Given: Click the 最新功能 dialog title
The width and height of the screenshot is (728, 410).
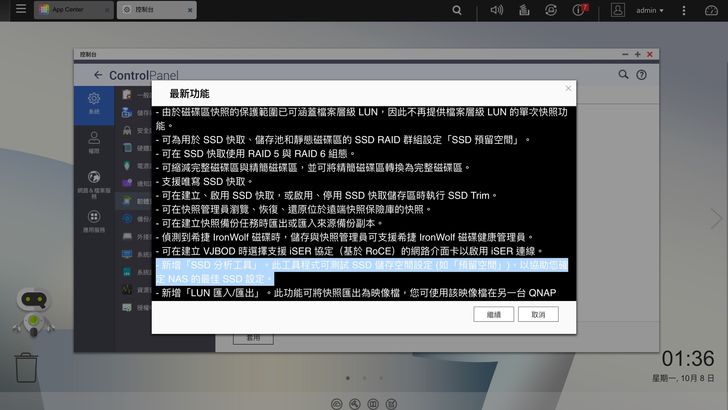Looking at the screenshot, I should pos(189,94).
